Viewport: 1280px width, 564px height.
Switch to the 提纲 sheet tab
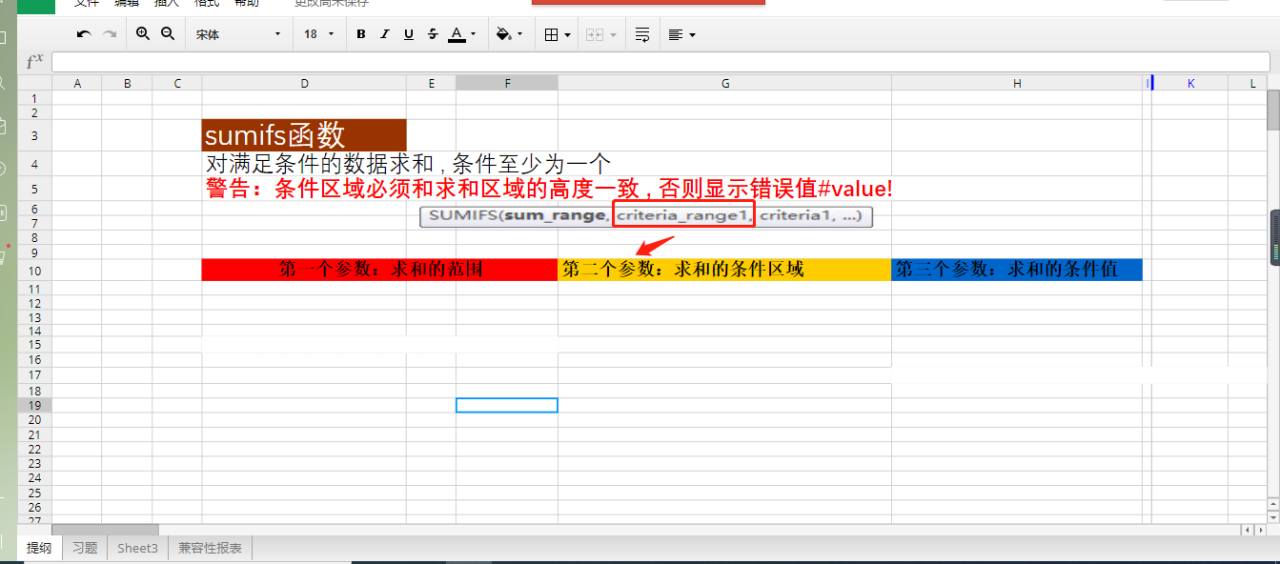pos(39,548)
